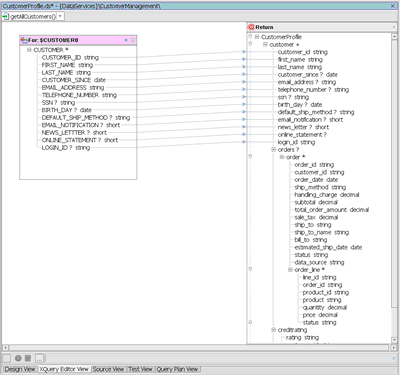Viewport: 400px width, 375px height.
Task: Click the Return panel vertical scrollbar thumb
Action: pos(394,173)
